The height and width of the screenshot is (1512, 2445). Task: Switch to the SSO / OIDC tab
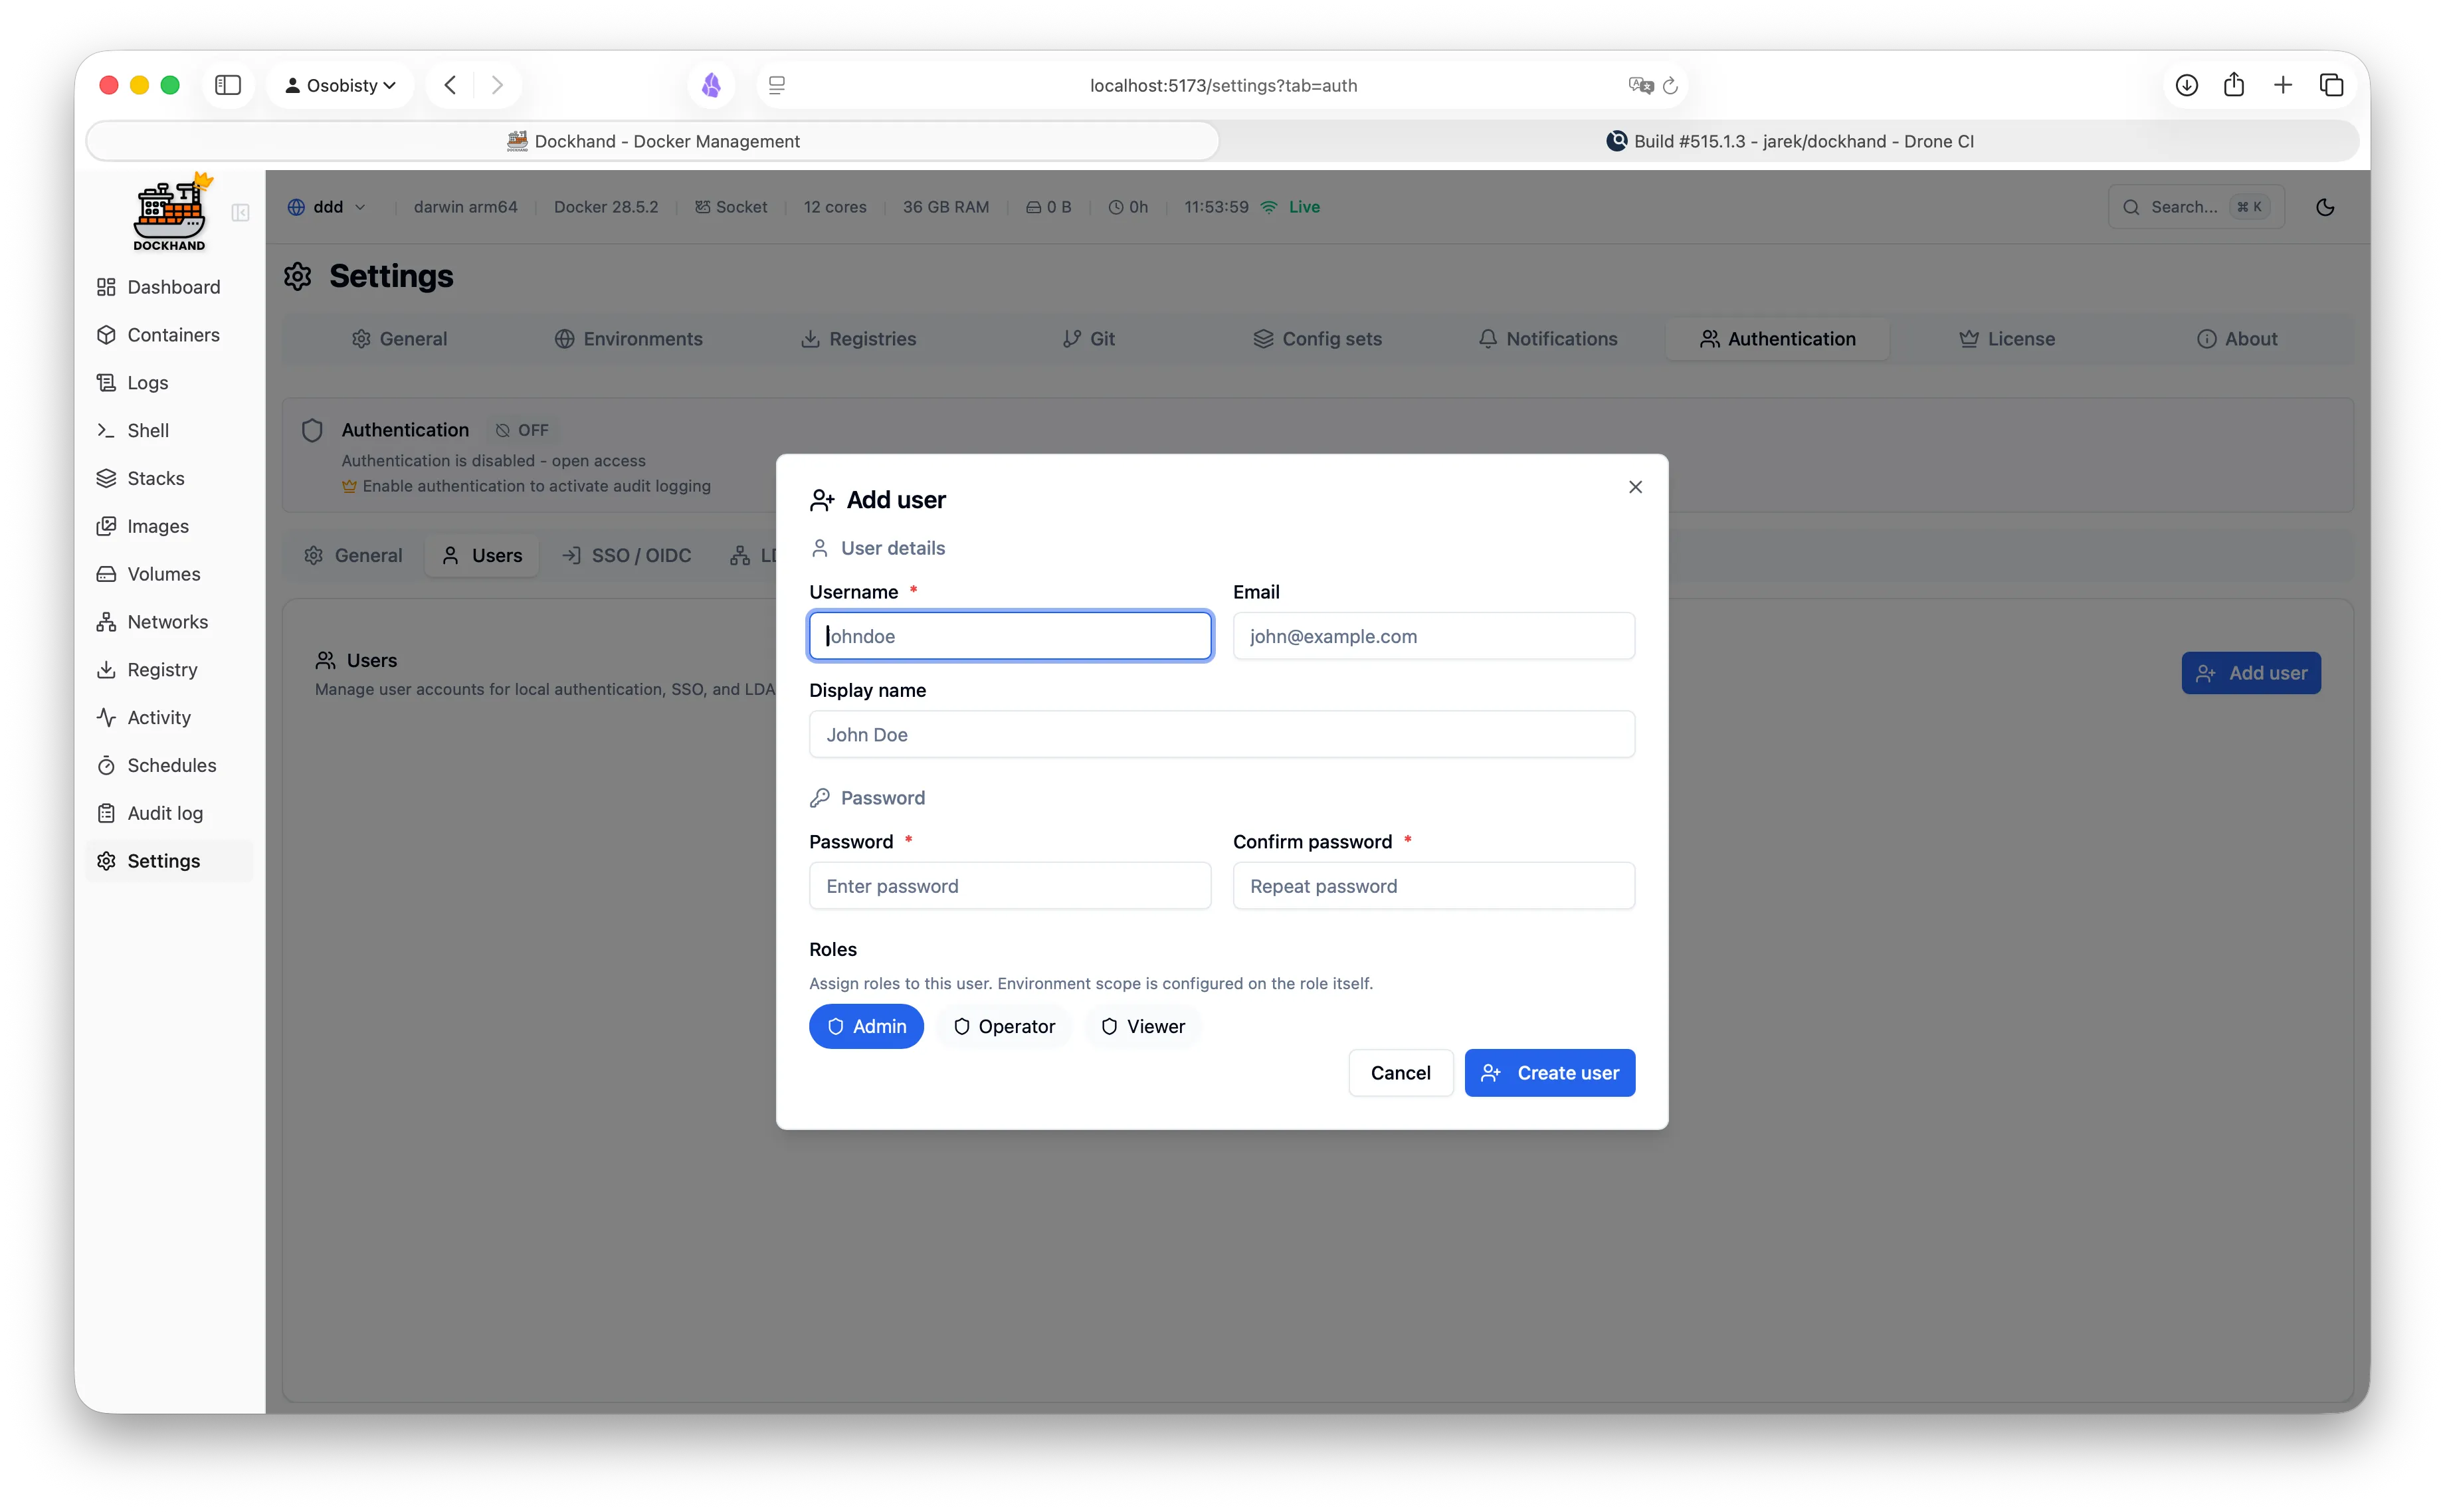pyautogui.click(x=626, y=555)
